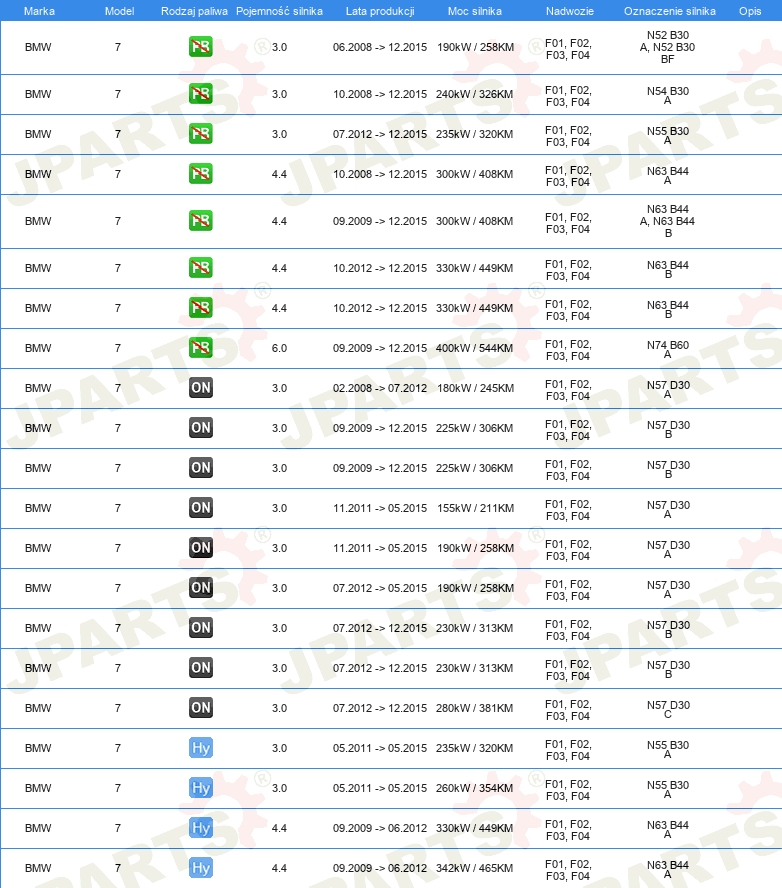Select the PB icon in the 6.0 400kW / 544KM row
This screenshot has width=782, height=888.
tap(200, 348)
